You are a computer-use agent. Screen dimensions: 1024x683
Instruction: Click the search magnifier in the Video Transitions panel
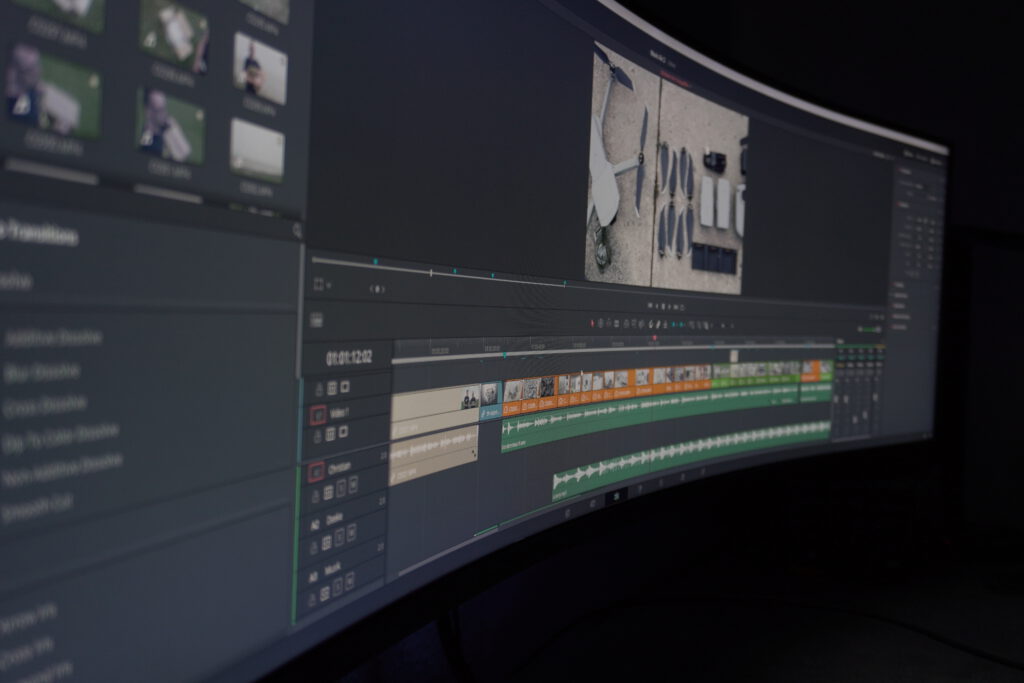[294, 230]
